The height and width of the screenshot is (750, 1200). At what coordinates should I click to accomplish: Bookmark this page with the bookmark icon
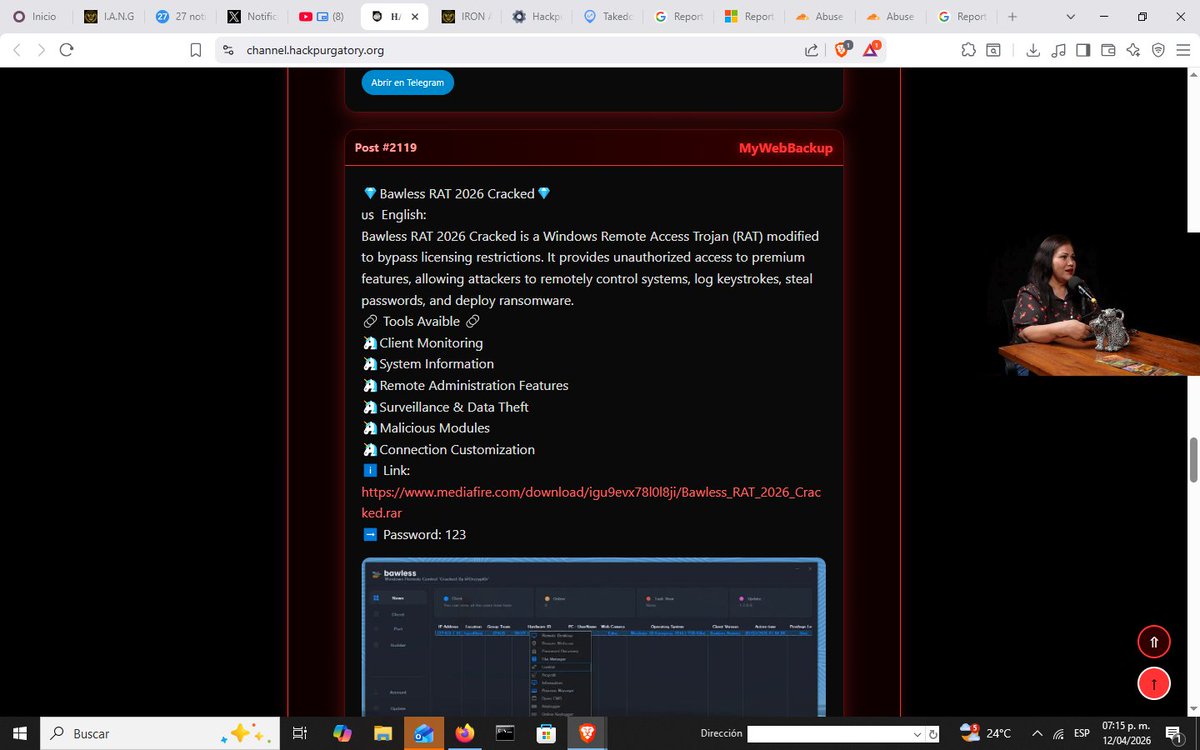[197, 50]
